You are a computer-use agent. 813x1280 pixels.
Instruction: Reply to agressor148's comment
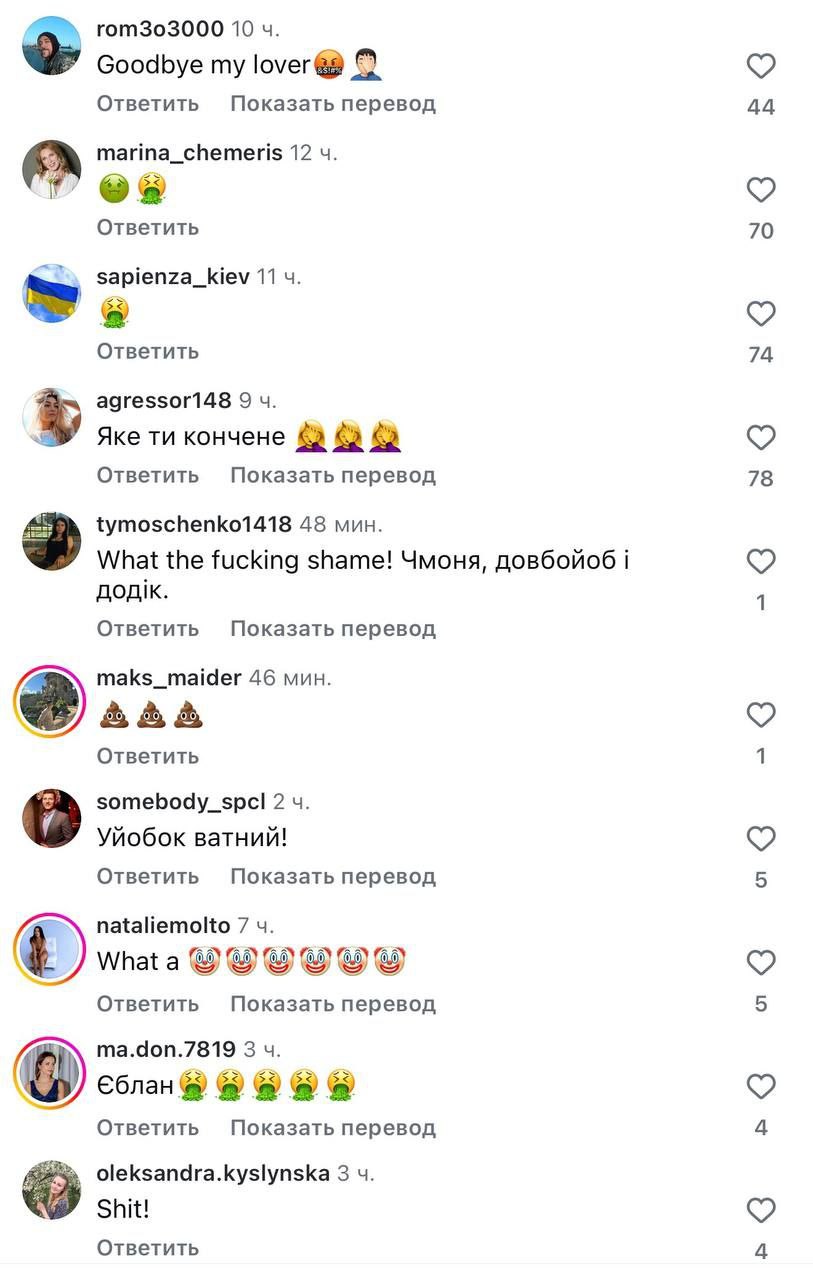click(148, 475)
